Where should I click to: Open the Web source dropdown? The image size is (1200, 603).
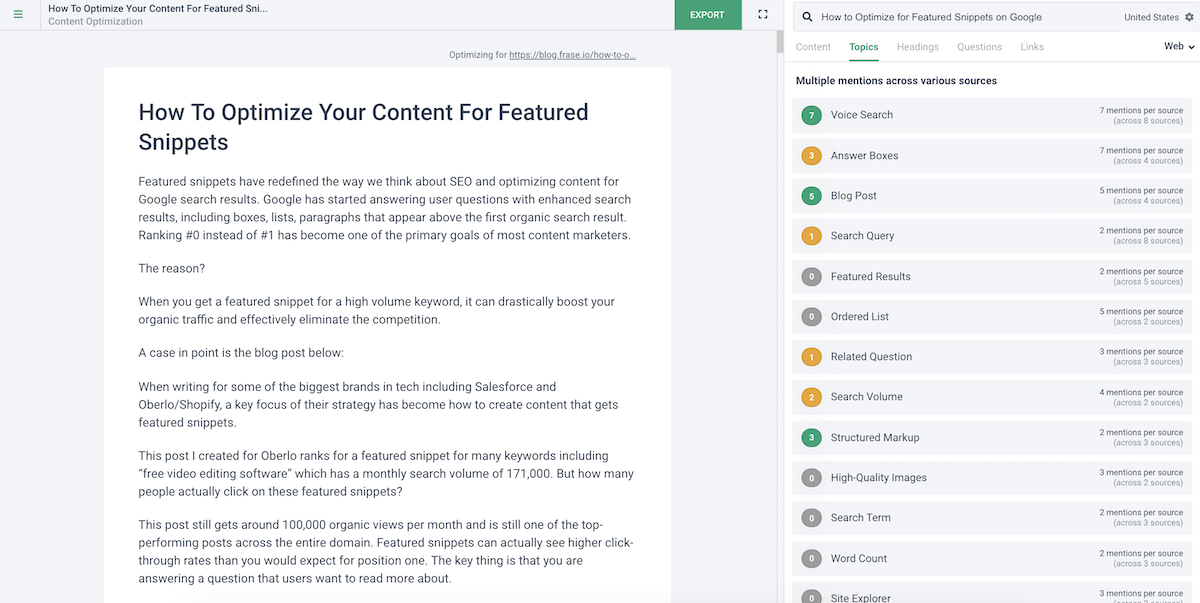coord(1178,47)
